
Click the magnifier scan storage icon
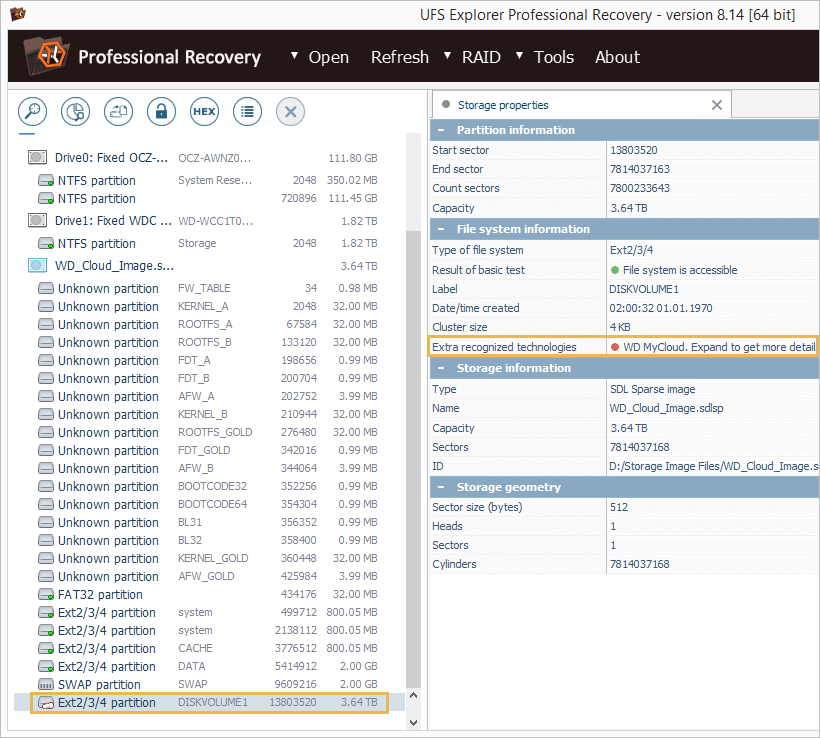[x=32, y=111]
